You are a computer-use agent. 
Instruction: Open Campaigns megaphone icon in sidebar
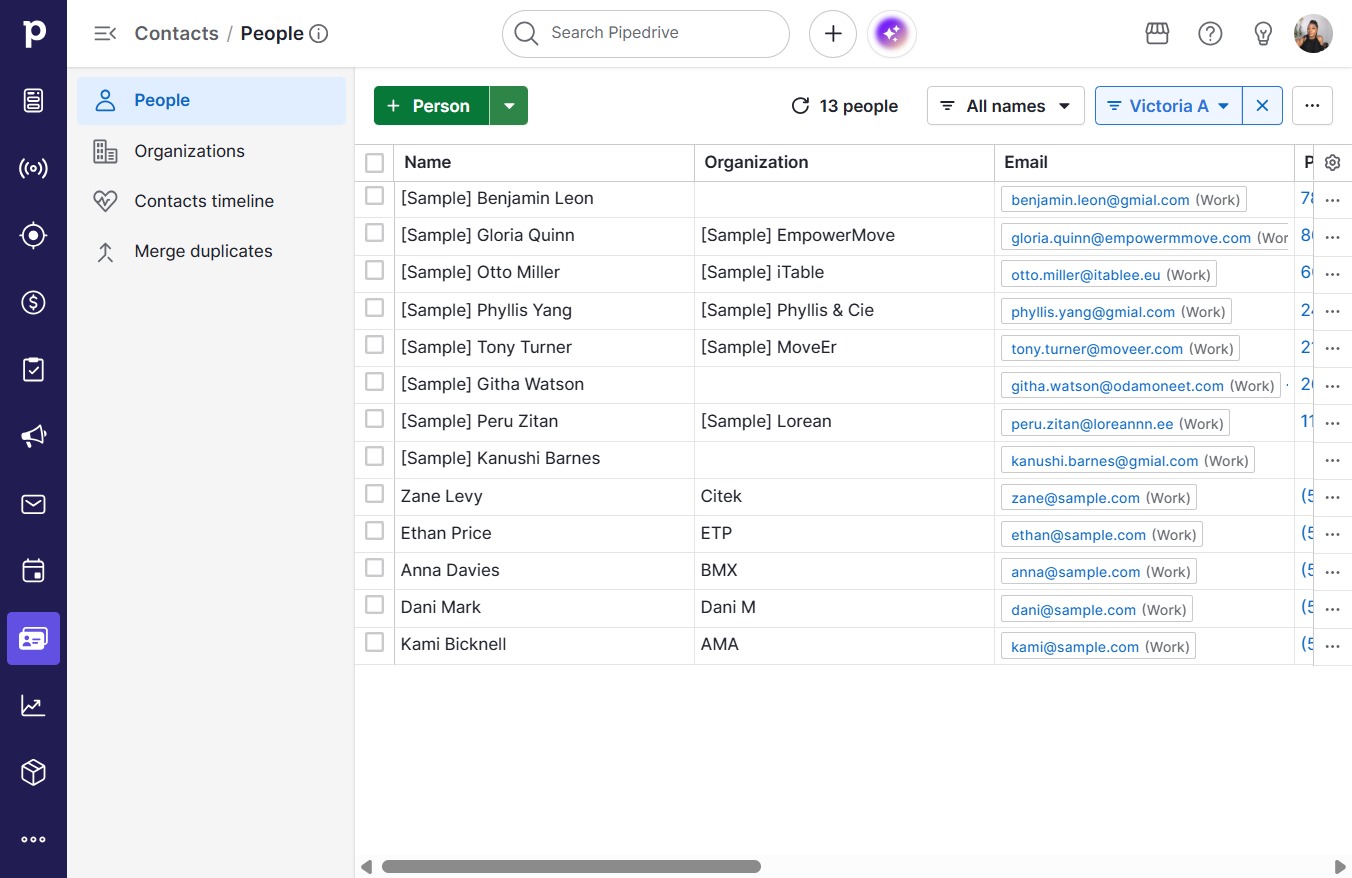click(x=33, y=436)
